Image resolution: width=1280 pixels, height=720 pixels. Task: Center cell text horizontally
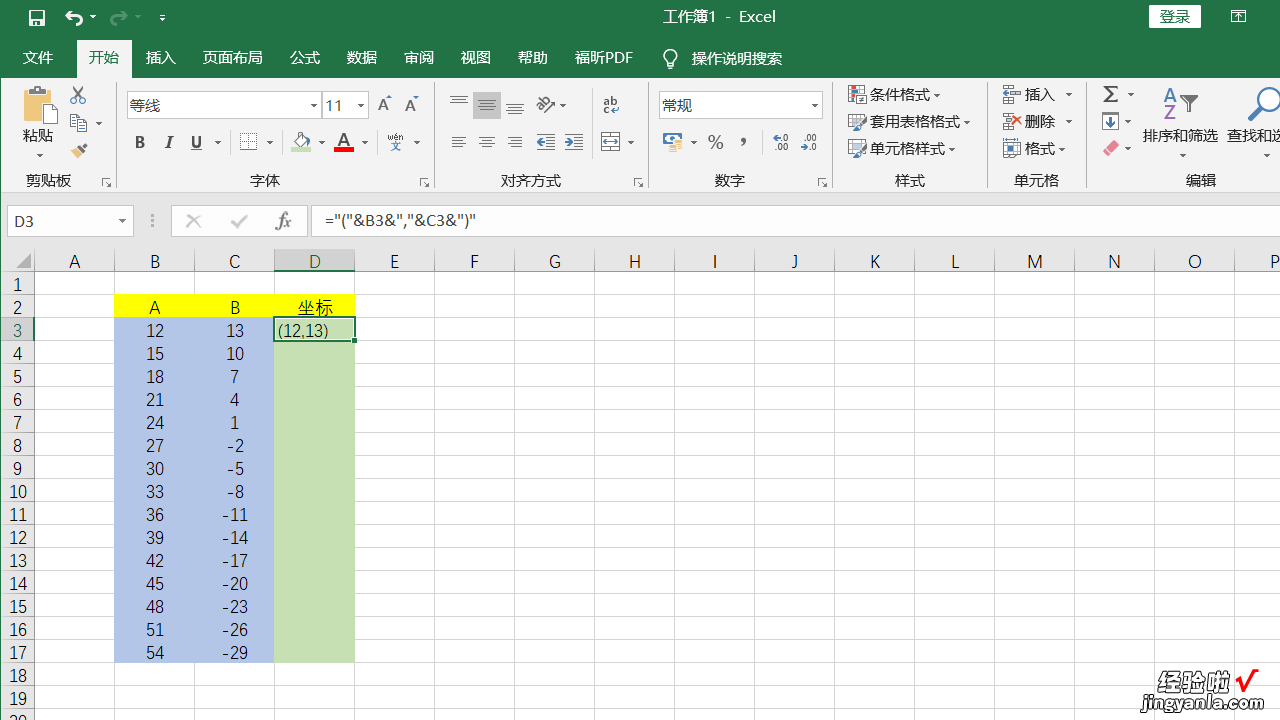point(487,143)
